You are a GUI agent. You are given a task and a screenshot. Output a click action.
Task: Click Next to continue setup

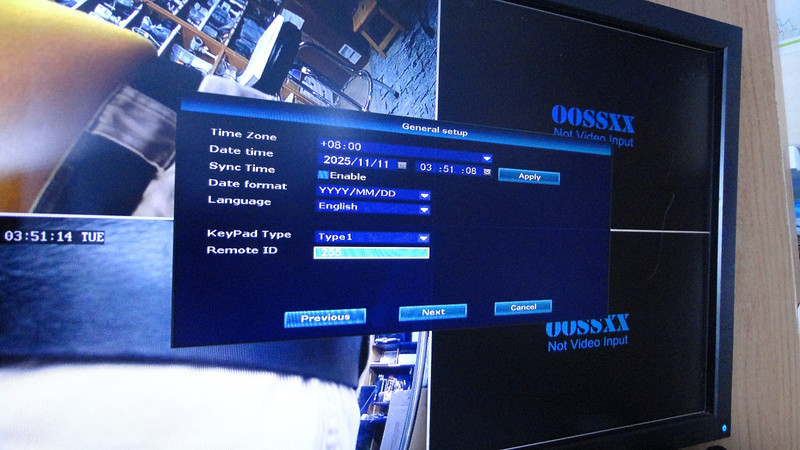pos(433,312)
